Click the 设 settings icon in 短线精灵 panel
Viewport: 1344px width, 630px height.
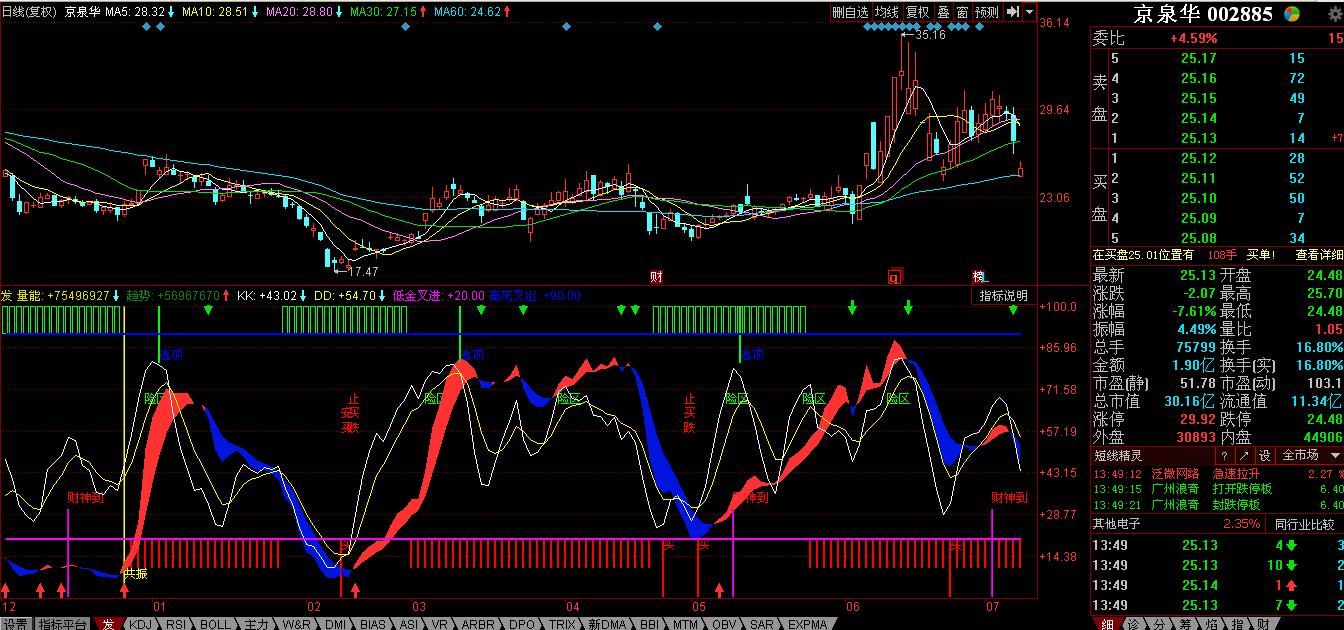coord(1264,455)
